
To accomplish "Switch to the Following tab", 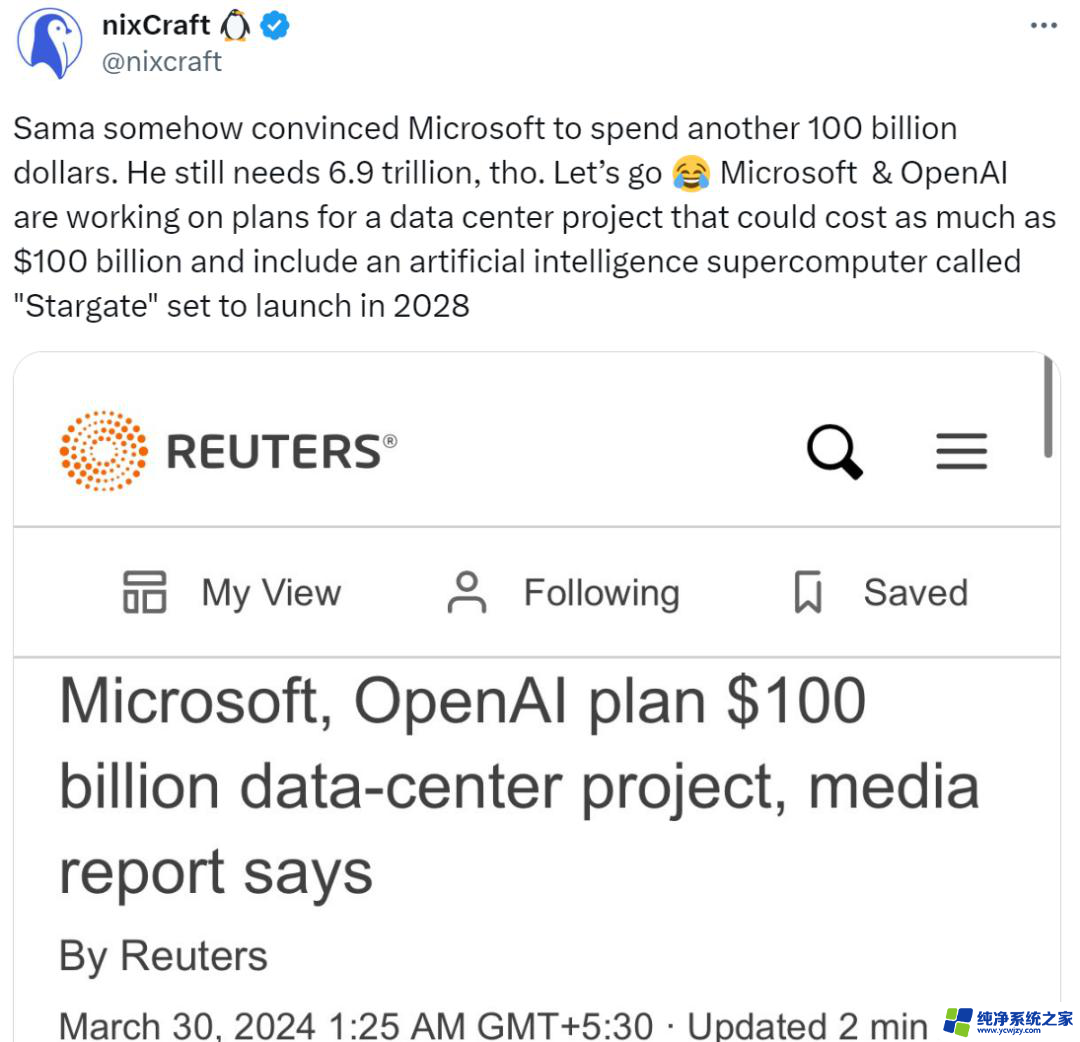I will point(601,592).
